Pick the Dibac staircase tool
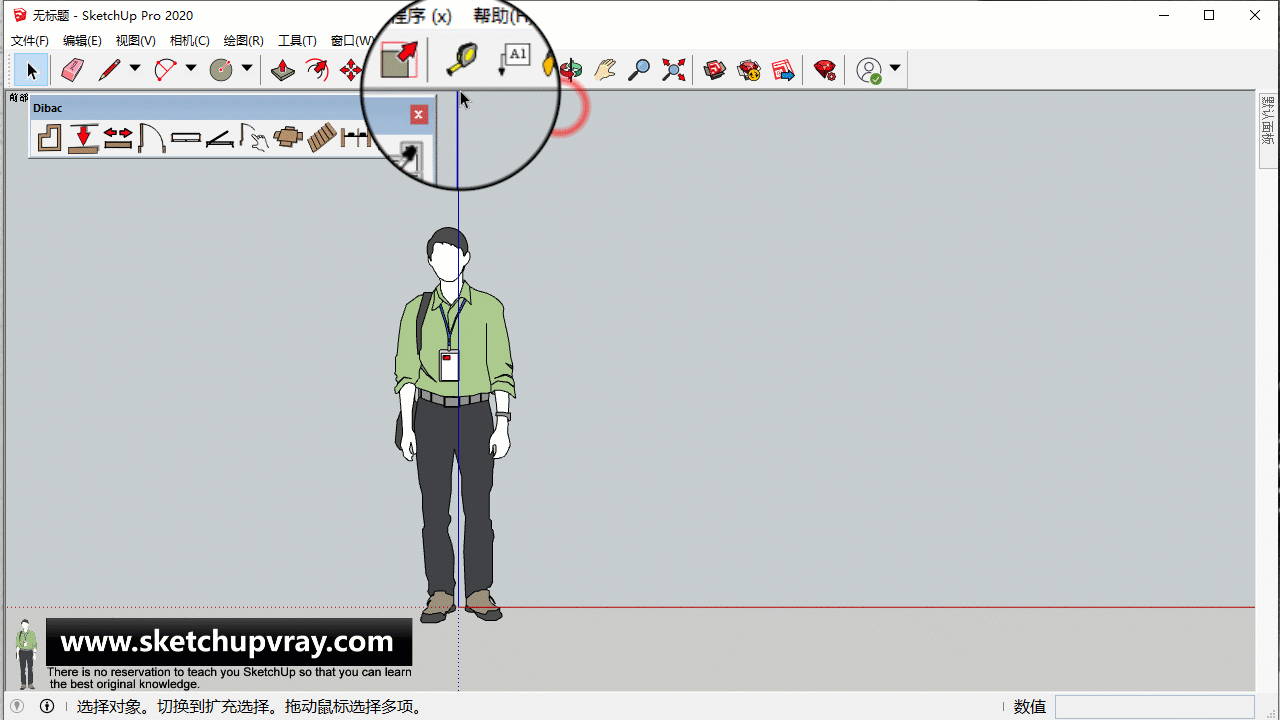The image size is (1280, 720). (321, 138)
